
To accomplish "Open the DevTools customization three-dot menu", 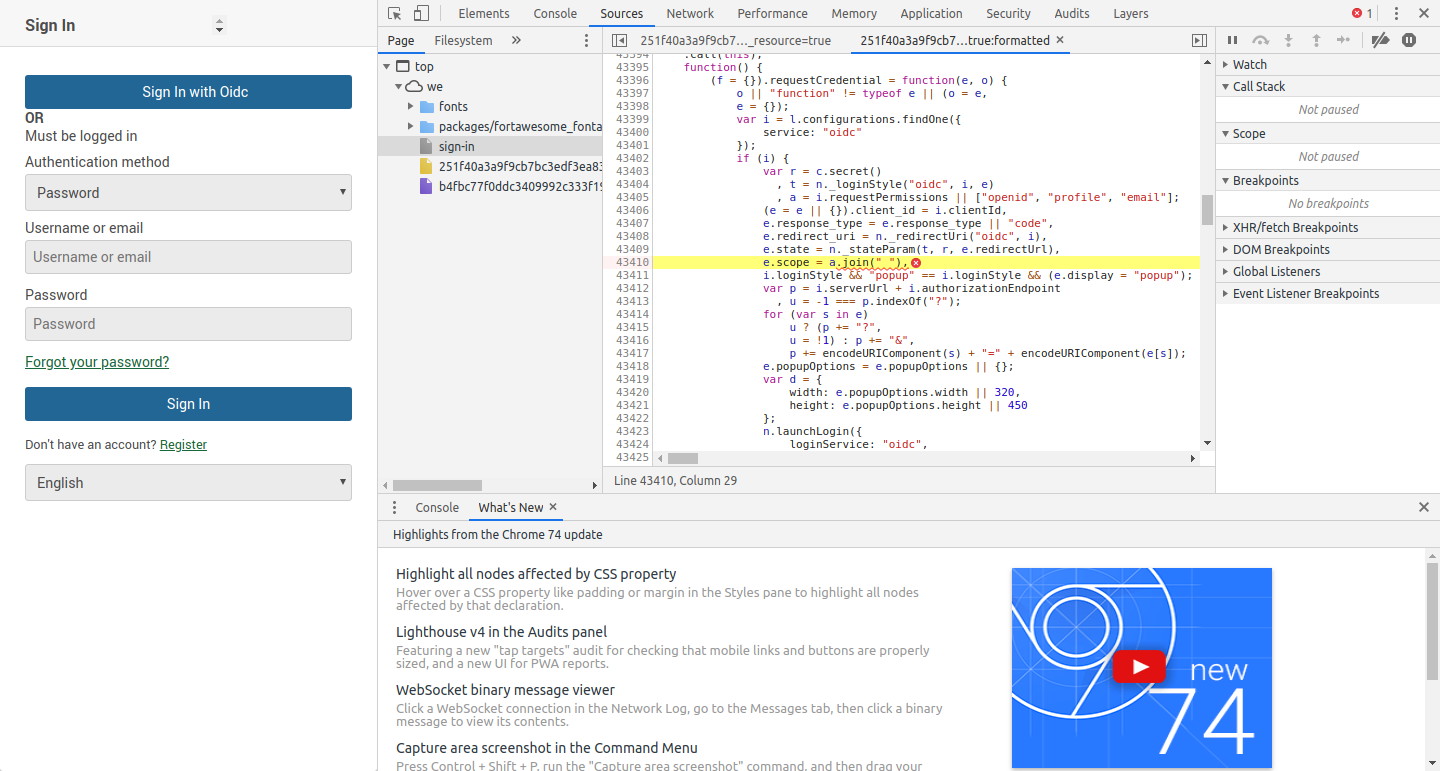I will click(x=1396, y=13).
